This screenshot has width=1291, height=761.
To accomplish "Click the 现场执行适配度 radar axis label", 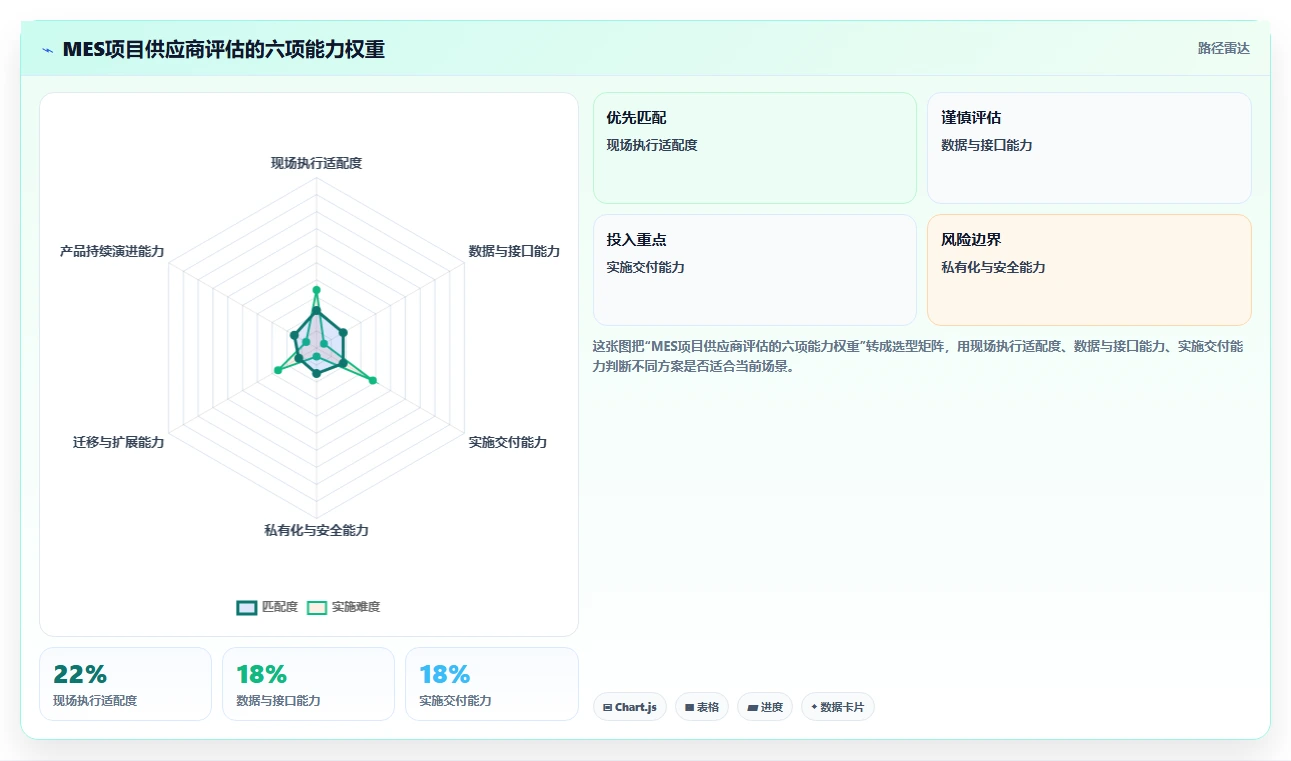I will (316, 163).
